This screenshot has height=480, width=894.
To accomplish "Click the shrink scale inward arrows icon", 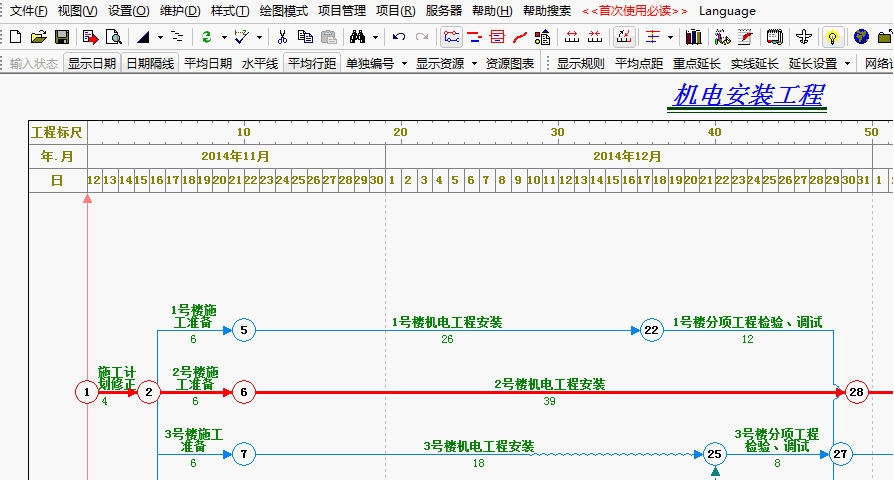I will point(595,38).
